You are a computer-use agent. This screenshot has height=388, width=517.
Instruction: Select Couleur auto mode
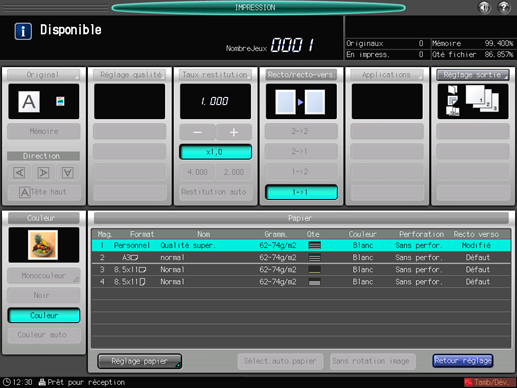(x=44, y=335)
